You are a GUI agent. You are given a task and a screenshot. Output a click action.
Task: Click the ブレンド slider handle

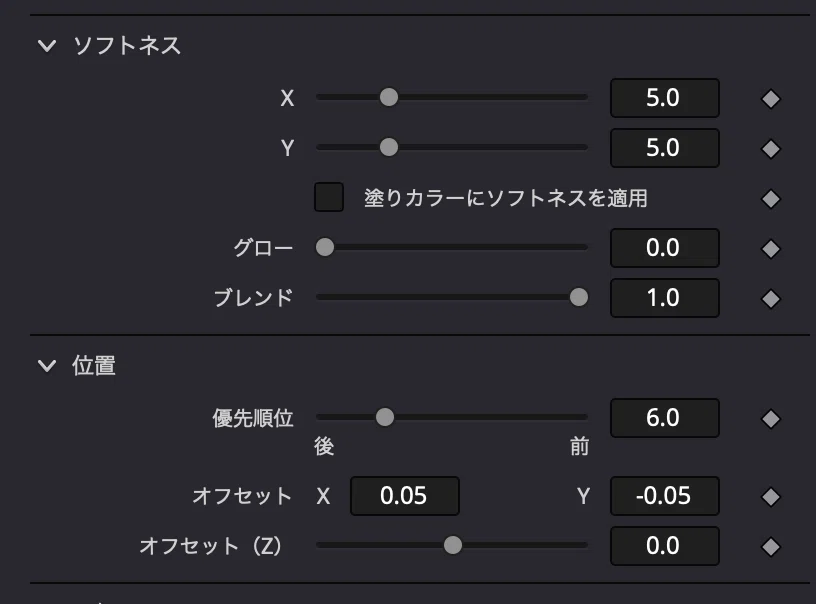point(578,297)
